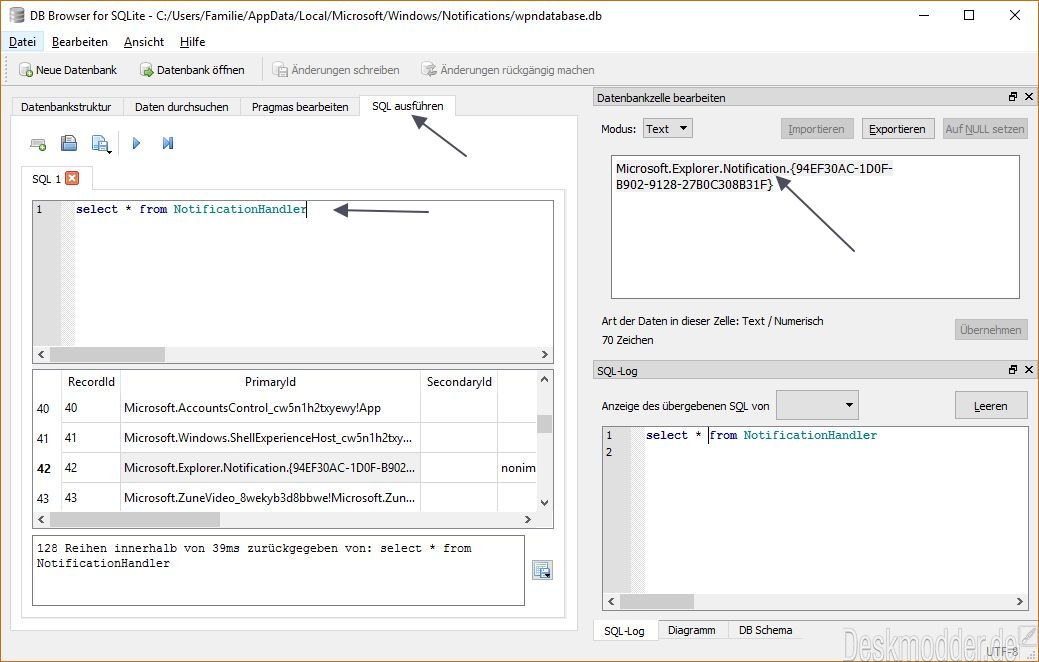Viewport: 1039px width, 662px height.
Task: Open the Hilfe menu
Action: click(x=192, y=42)
